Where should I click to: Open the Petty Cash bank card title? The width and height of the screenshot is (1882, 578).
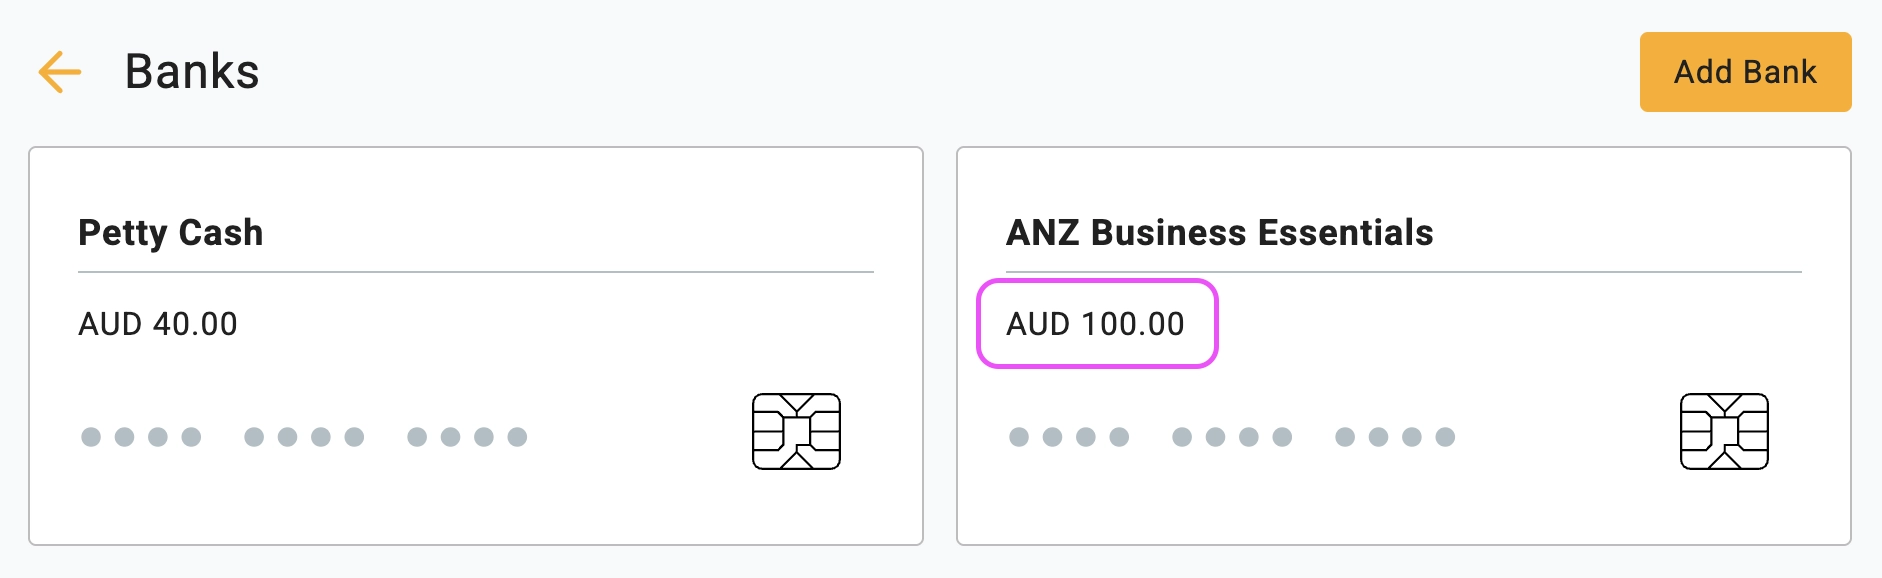click(x=171, y=233)
